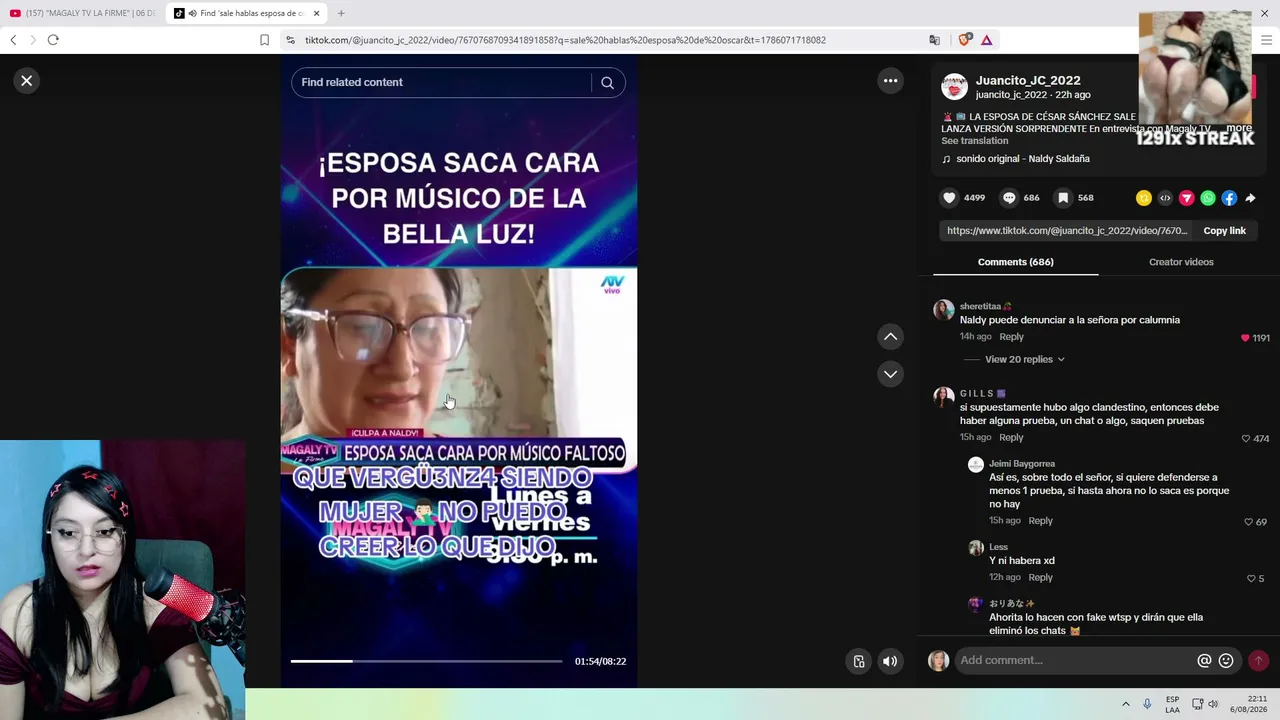Image resolution: width=1280 pixels, height=720 pixels.
Task: Like sheretitaa's comment
Action: pyautogui.click(x=1245, y=338)
